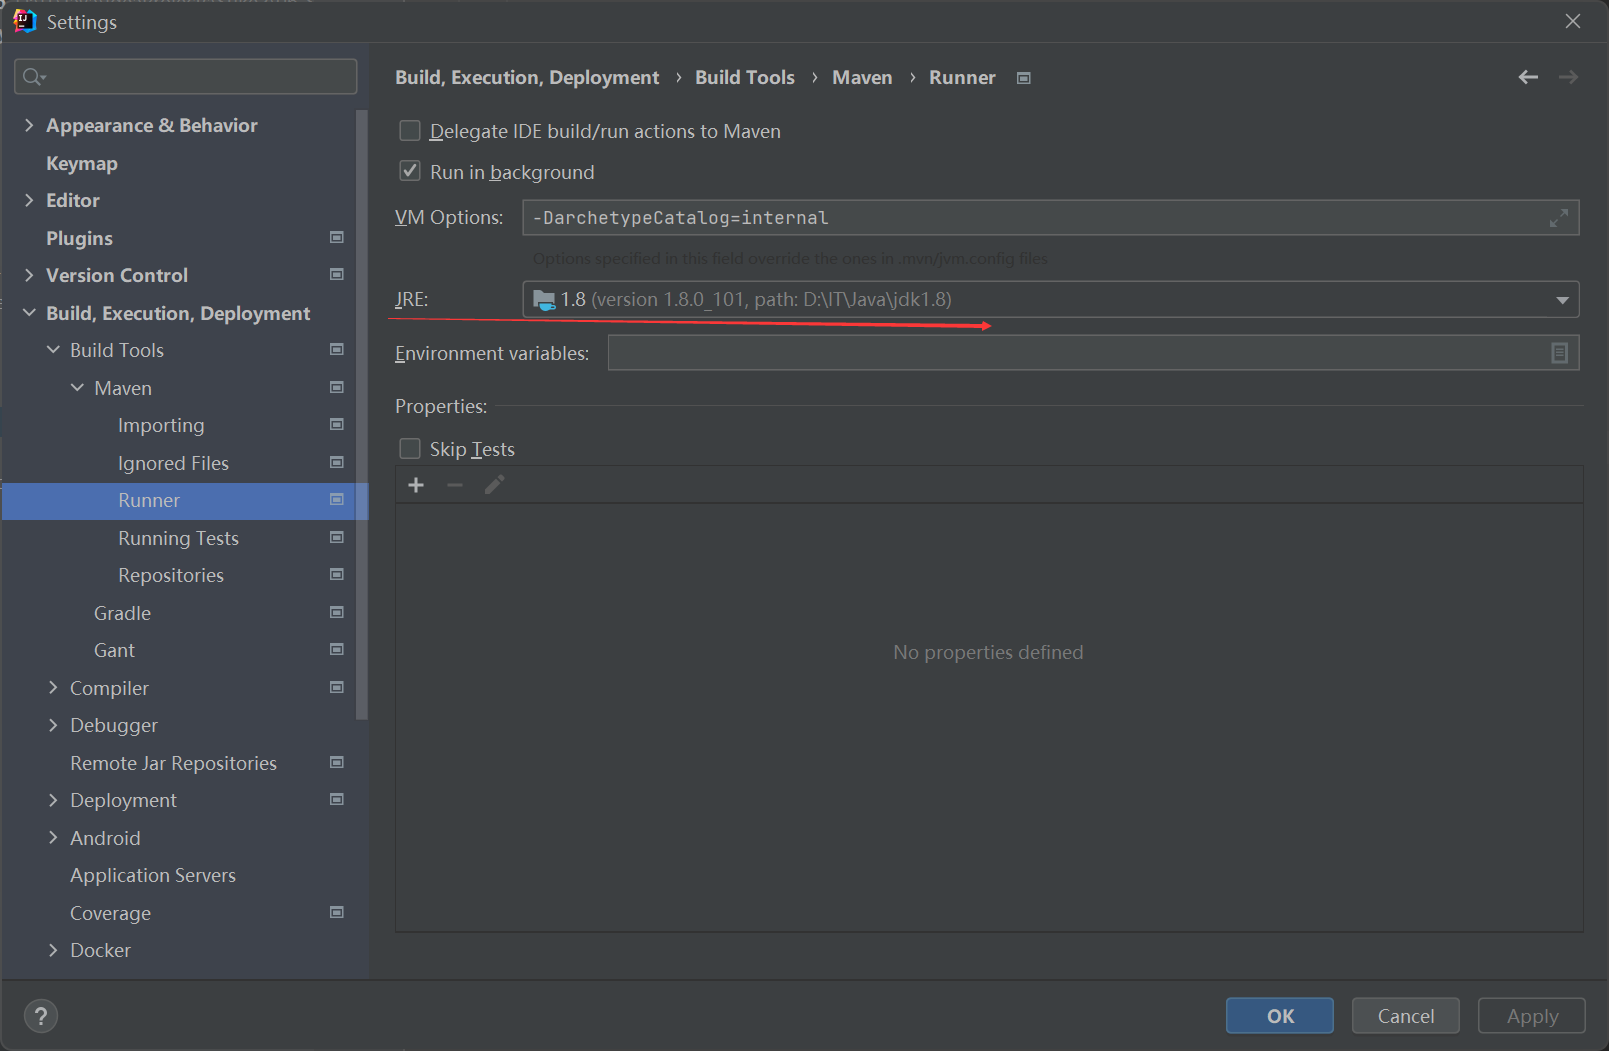The width and height of the screenshot is (1609, 1051).
Task: Collapse the Maven tree chevron
Action: click(x=77, y=388)
